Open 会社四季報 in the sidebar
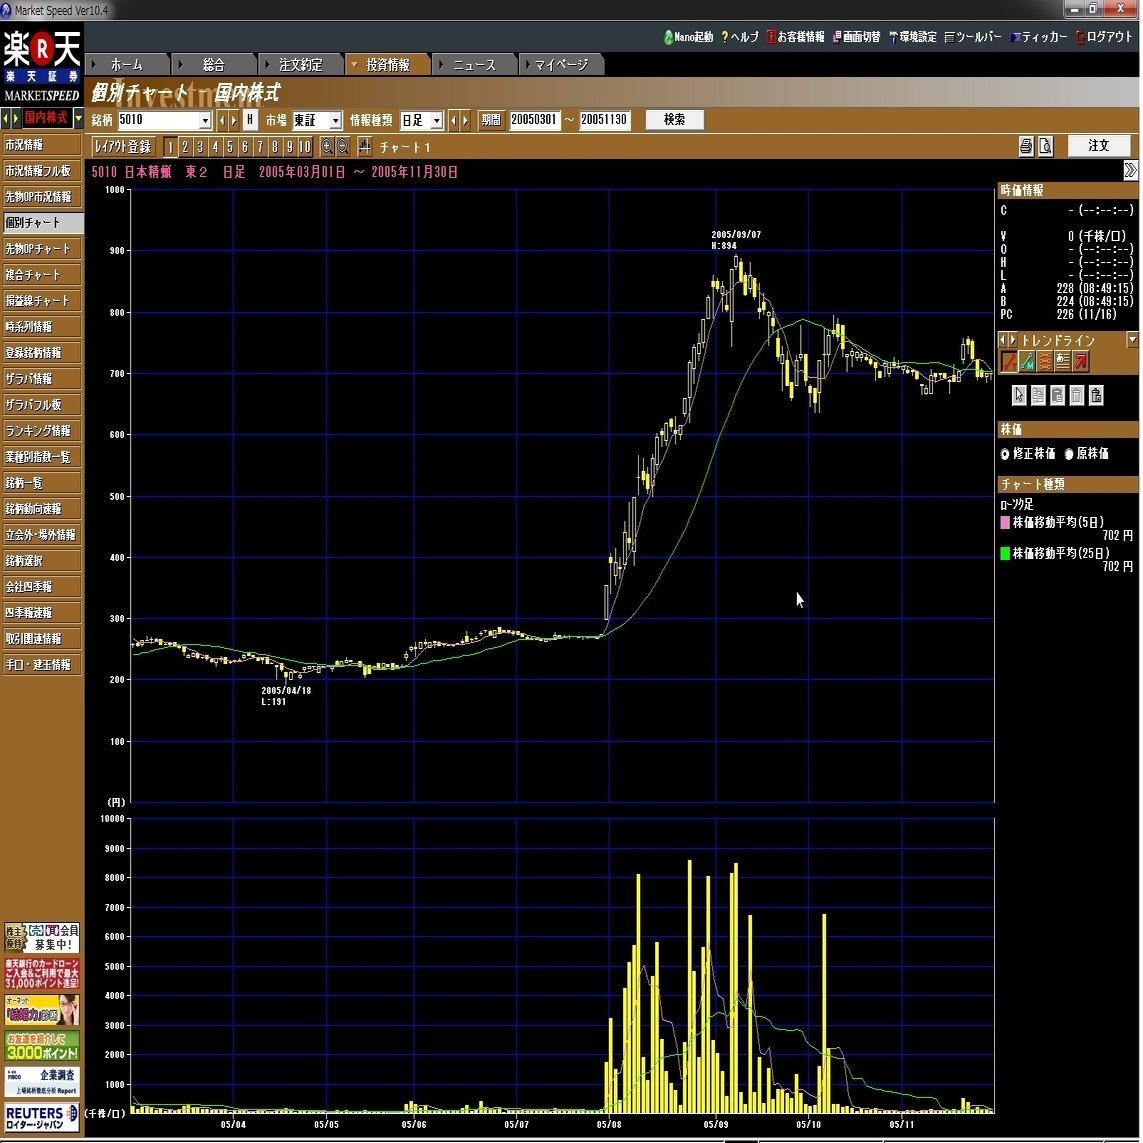Viewport: 1143px width, 1143px height. (x=42, y=587)
